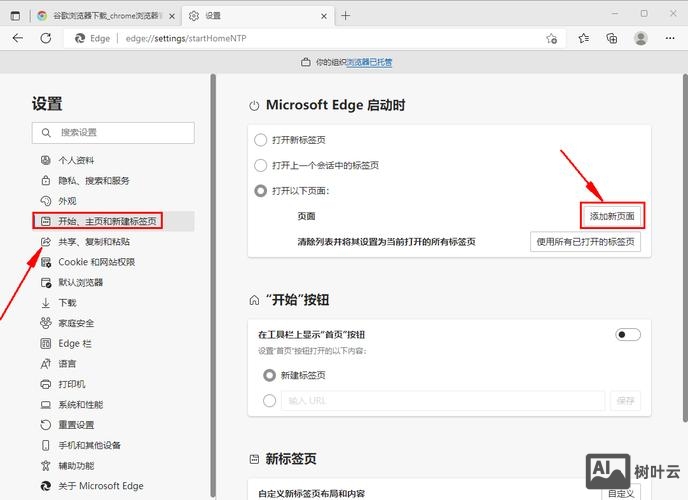
Task: Click the 搜索设置 search box
Action: click(x=113, y=132)
